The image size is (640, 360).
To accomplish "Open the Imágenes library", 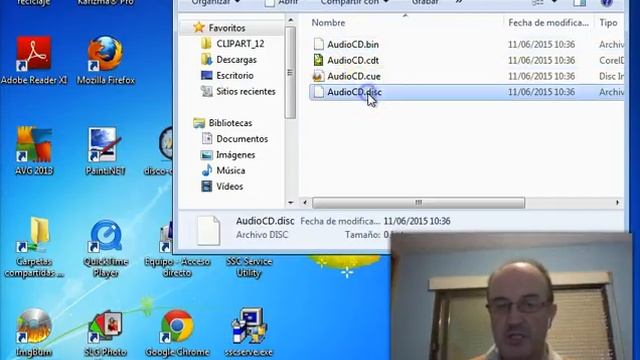I will pyautogui.click(x=236, y=155).
